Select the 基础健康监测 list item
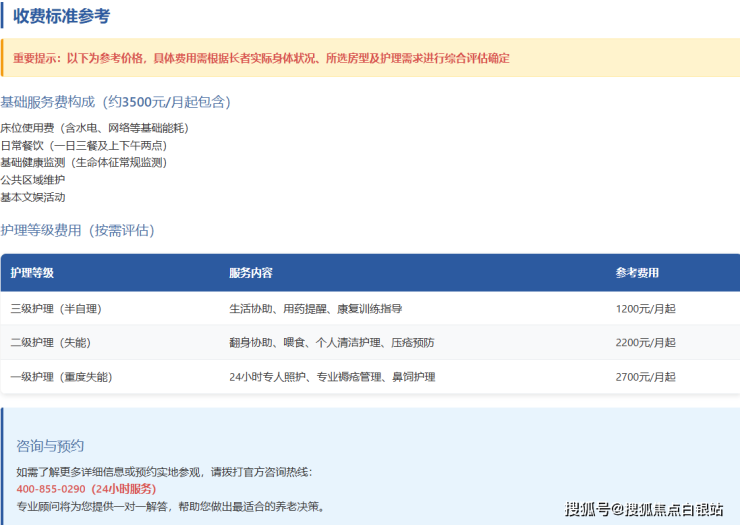This screenshot has width=740, height=525. [83, 162]
